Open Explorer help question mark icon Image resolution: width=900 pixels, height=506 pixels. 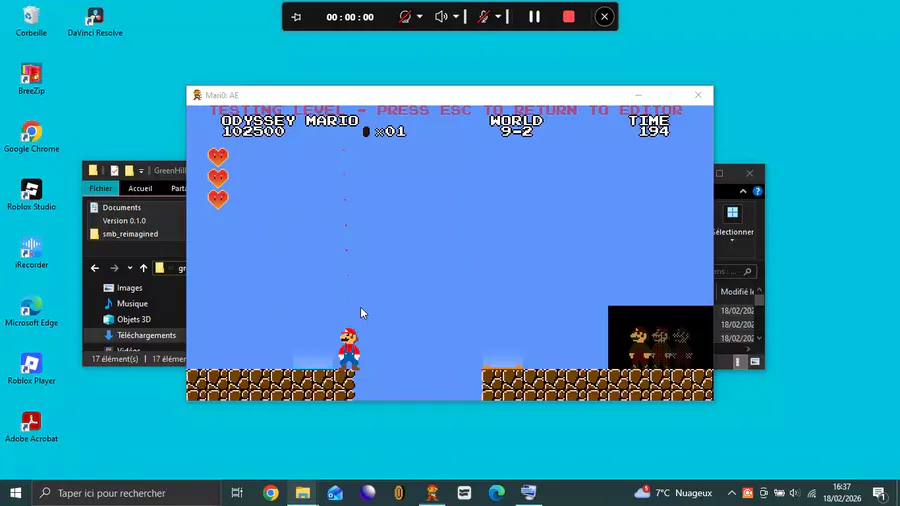click(x=757, y=192)
